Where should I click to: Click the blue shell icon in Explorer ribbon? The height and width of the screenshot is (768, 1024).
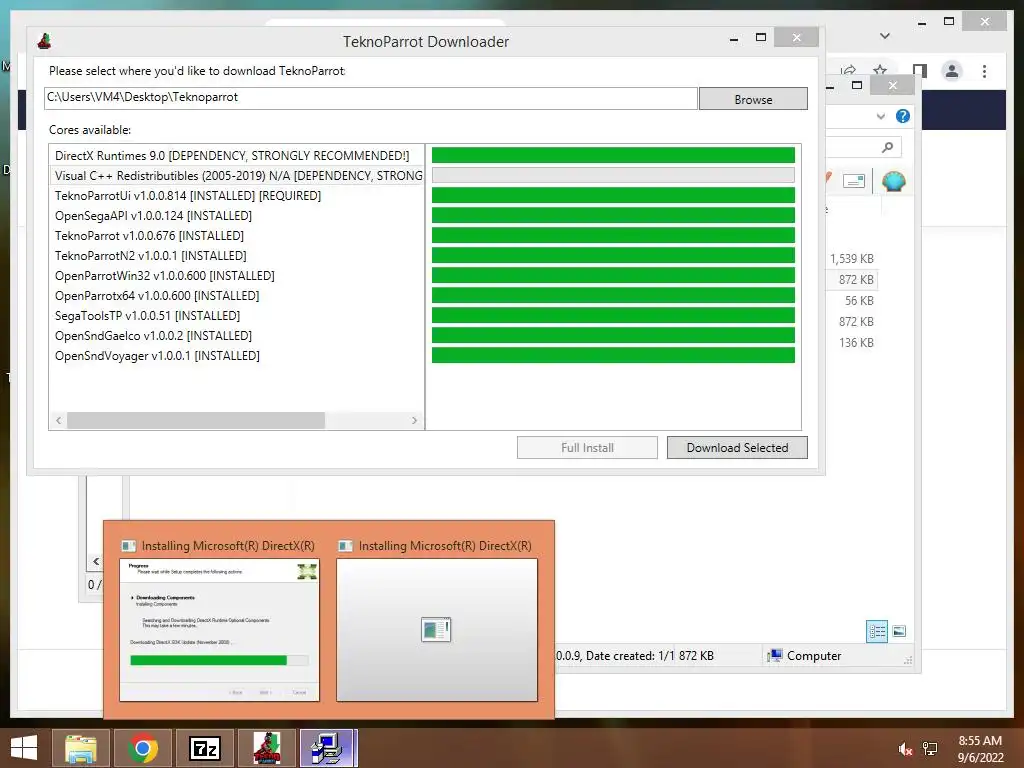tap(893, 181)
